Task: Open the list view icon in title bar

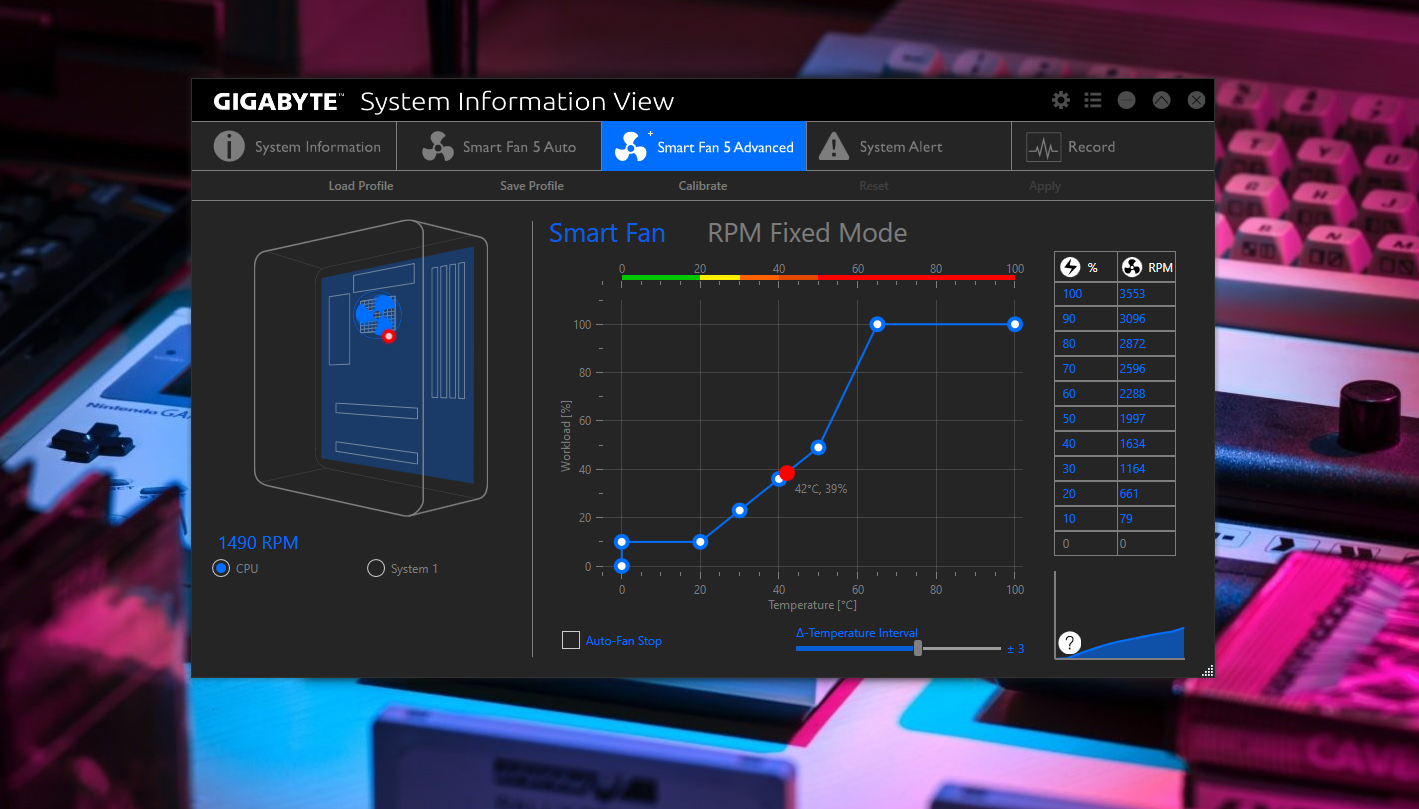Action: [x=1093, y=100]
